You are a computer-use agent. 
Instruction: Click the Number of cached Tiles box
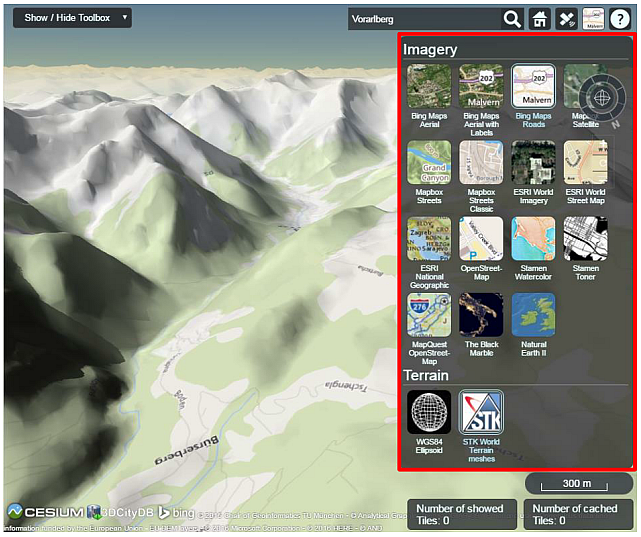pos(578,515)
